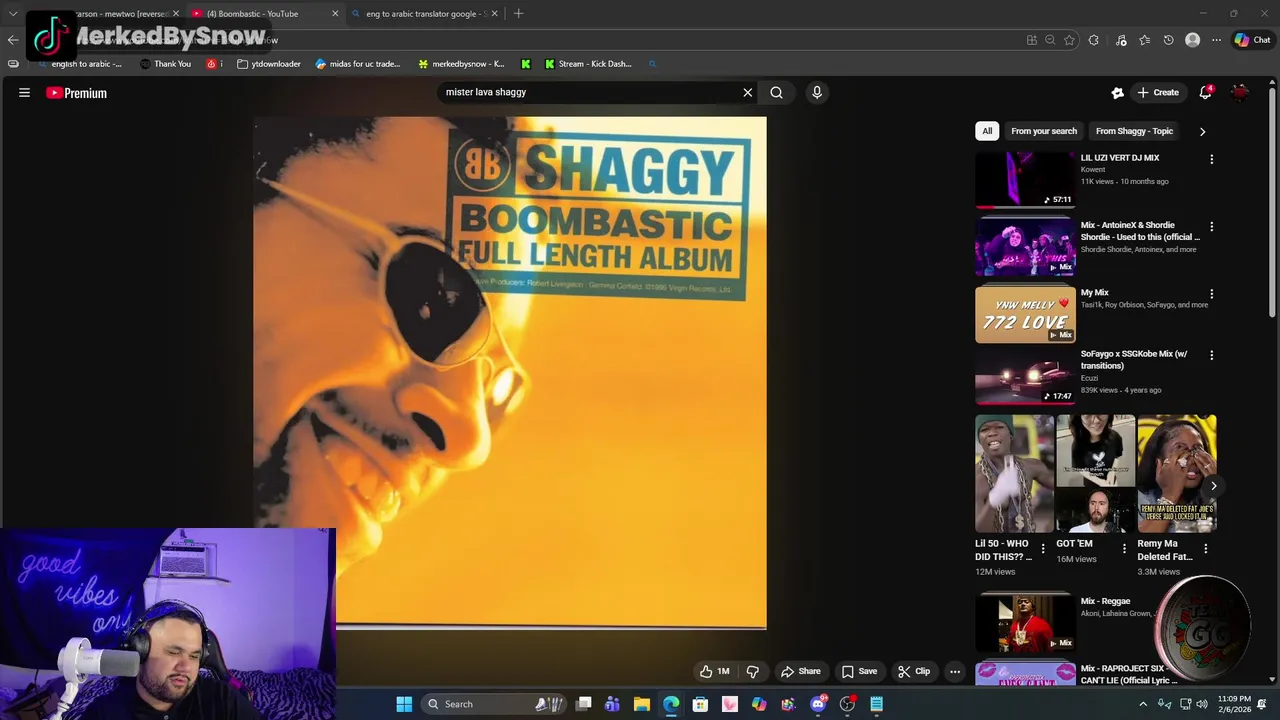Screen dimensions: 1280x720
Task: Open the Ask AI sparkle icon near Create
Action: pyautogui.click(x=1117, y=92)
